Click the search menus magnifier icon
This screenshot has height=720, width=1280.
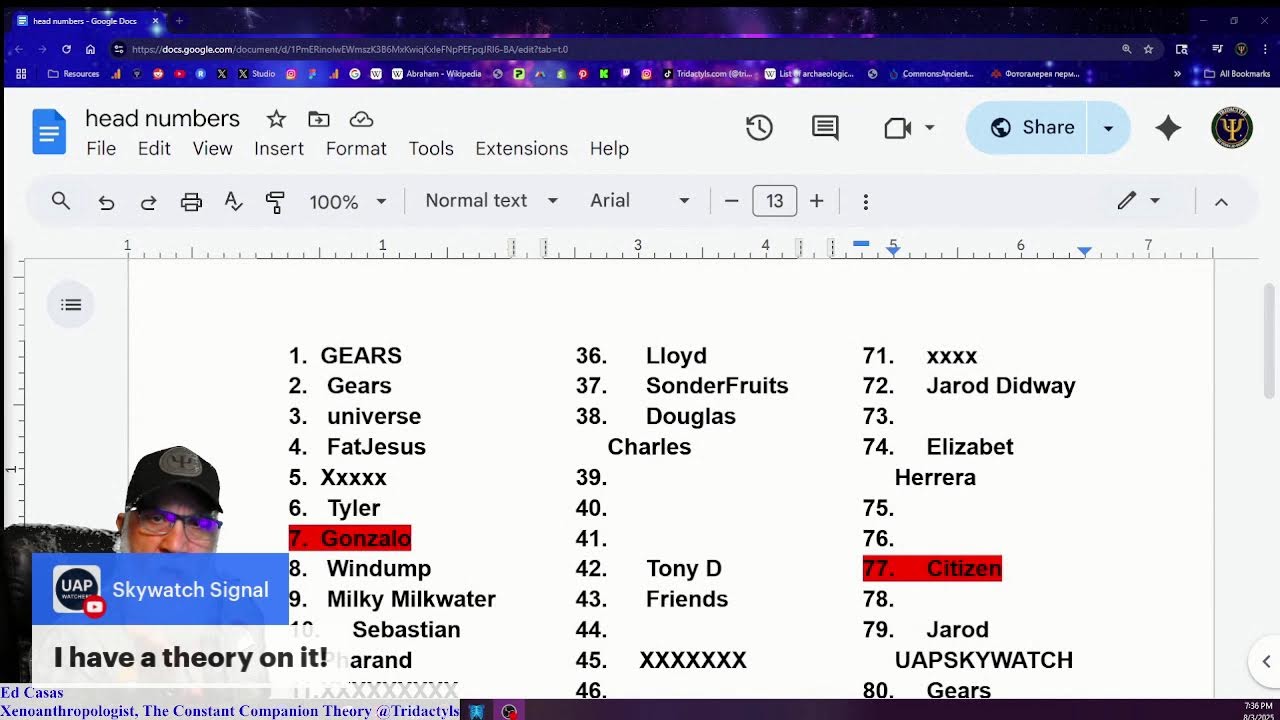click(x=61, y=201)
